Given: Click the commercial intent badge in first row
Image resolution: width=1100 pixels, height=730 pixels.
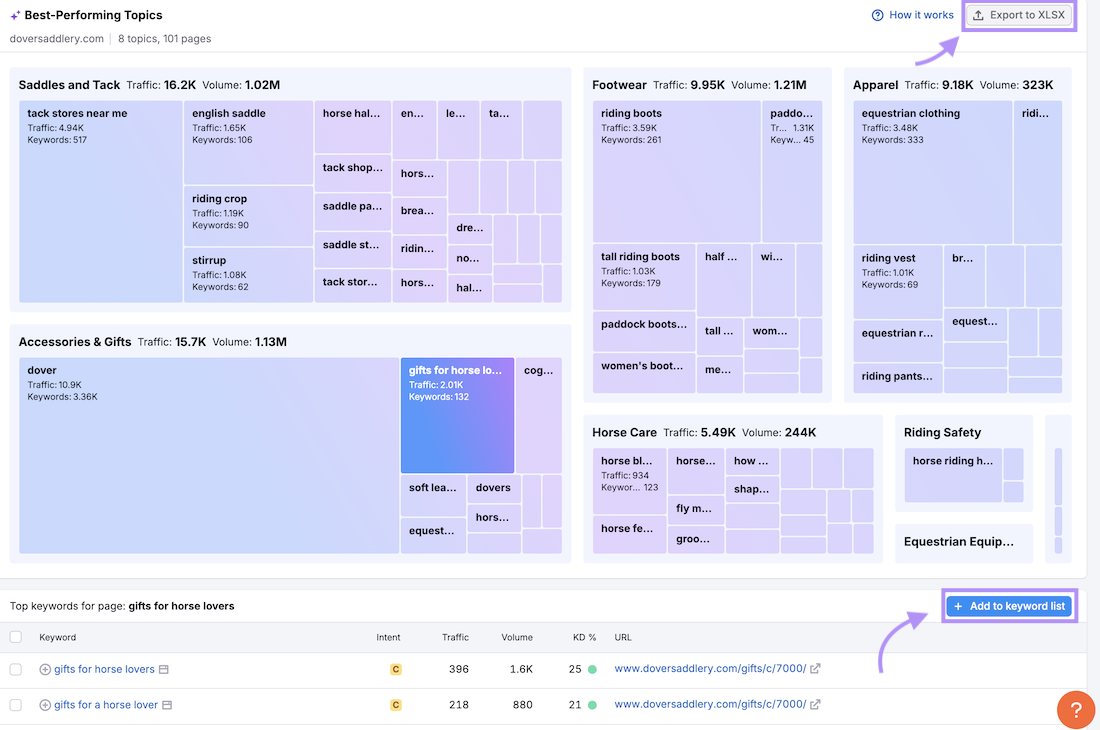Looking at the screenshot, I should tap(395, 670).
